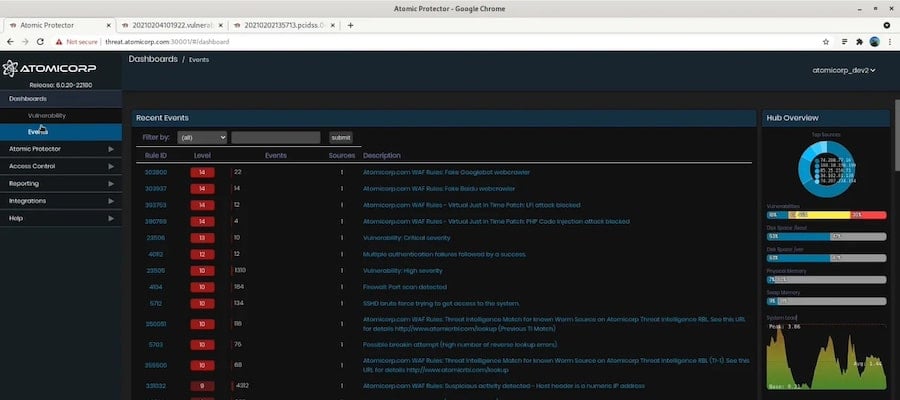The height and width of the screenshot is (400, 900).
Task: Open Fake Baidu webcrawler description link
Action: tap(439, 189)
